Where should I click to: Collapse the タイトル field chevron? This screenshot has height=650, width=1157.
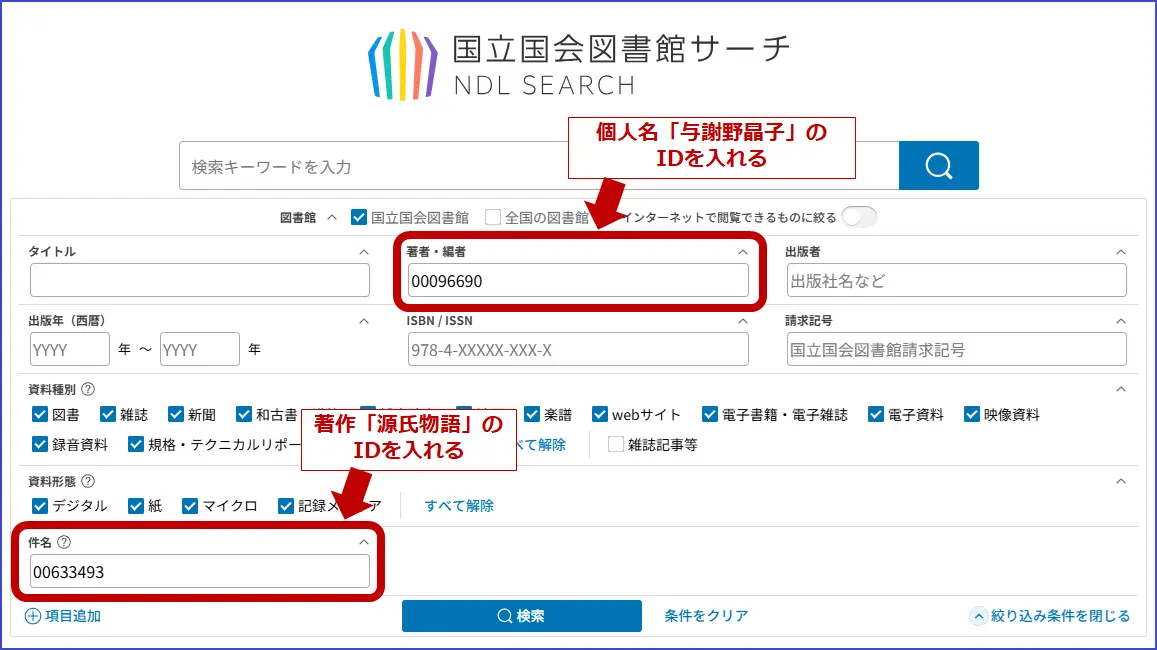point(364,252)
